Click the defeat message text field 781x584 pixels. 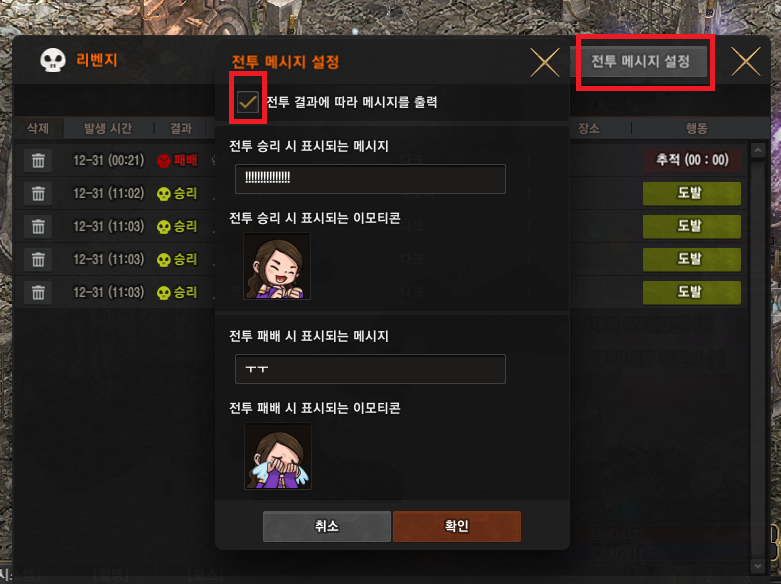click(x=370, y=369)
